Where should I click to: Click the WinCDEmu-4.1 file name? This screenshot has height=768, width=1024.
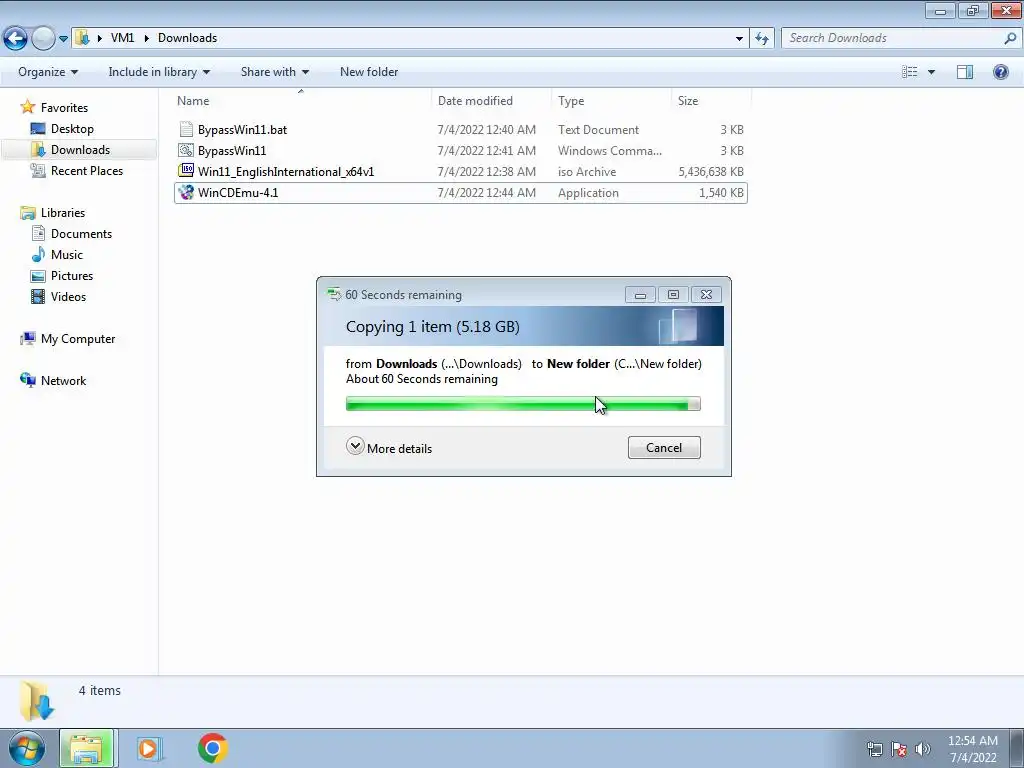tap(238, 193)
